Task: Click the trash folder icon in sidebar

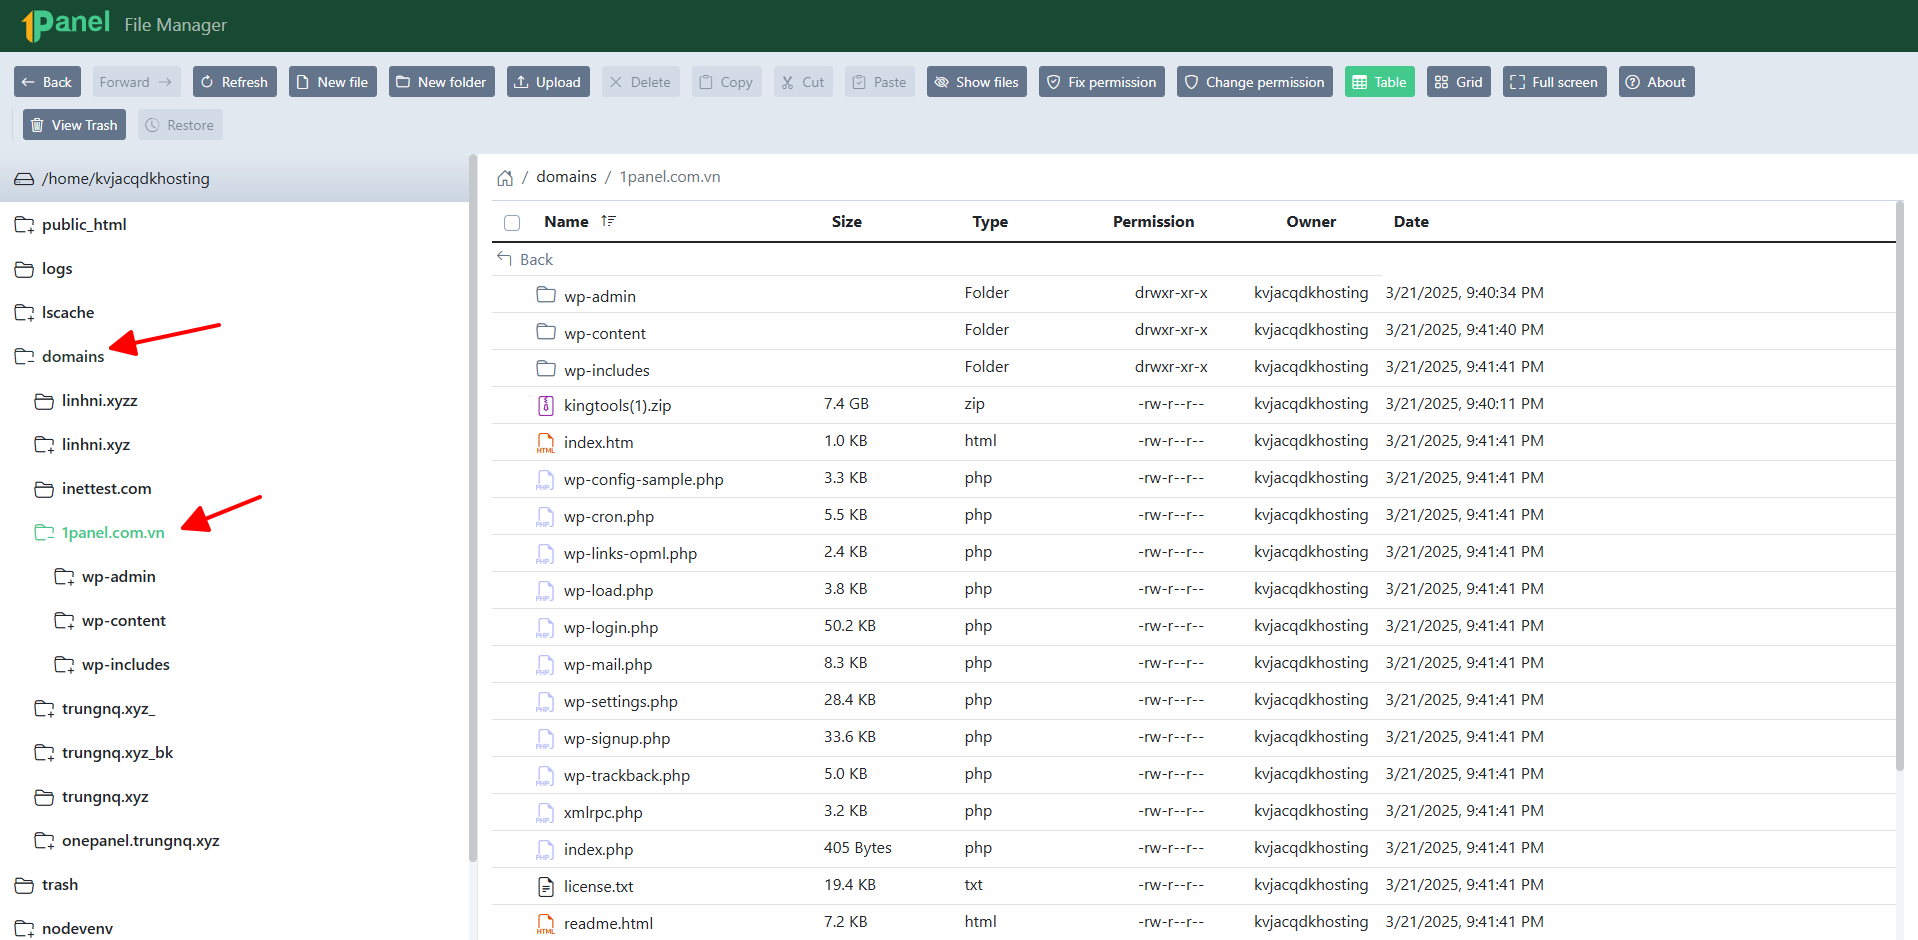Action: pyautogui.click(x=24, y=885)
